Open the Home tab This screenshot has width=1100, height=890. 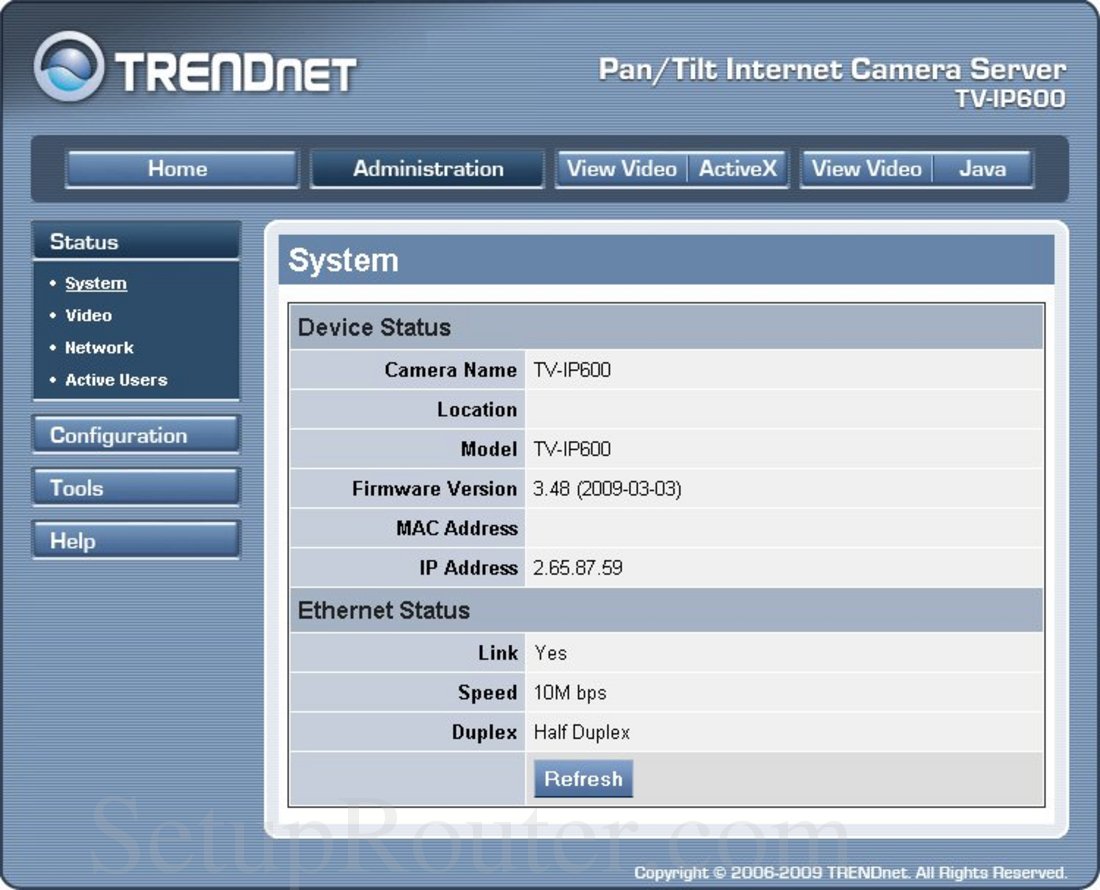[182, 169]
